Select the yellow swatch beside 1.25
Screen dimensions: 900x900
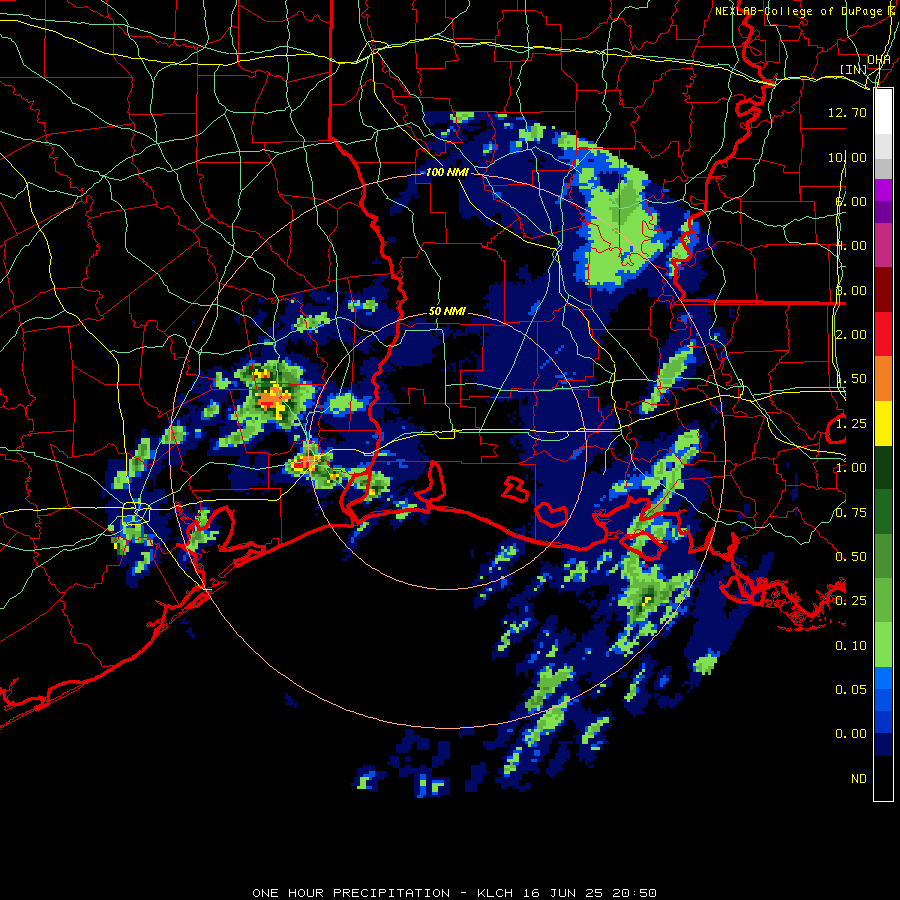883,423
